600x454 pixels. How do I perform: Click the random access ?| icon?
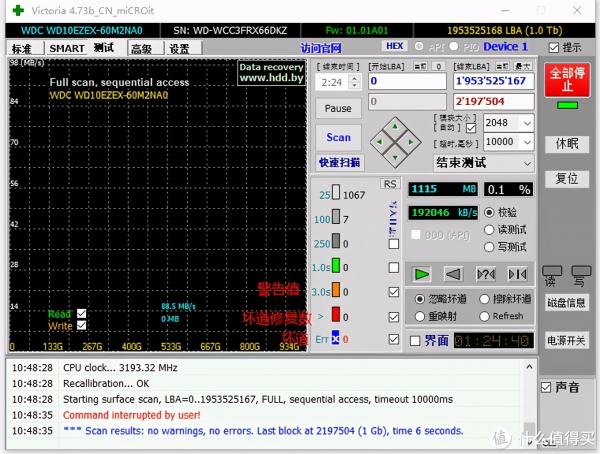point(486,273)
